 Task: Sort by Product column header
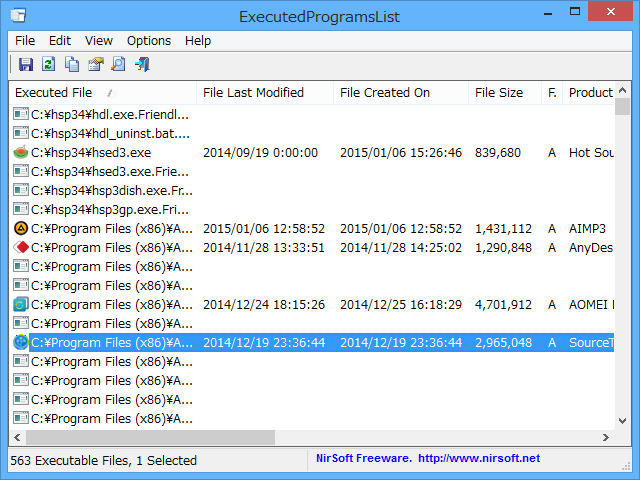[x=589, y=93]
